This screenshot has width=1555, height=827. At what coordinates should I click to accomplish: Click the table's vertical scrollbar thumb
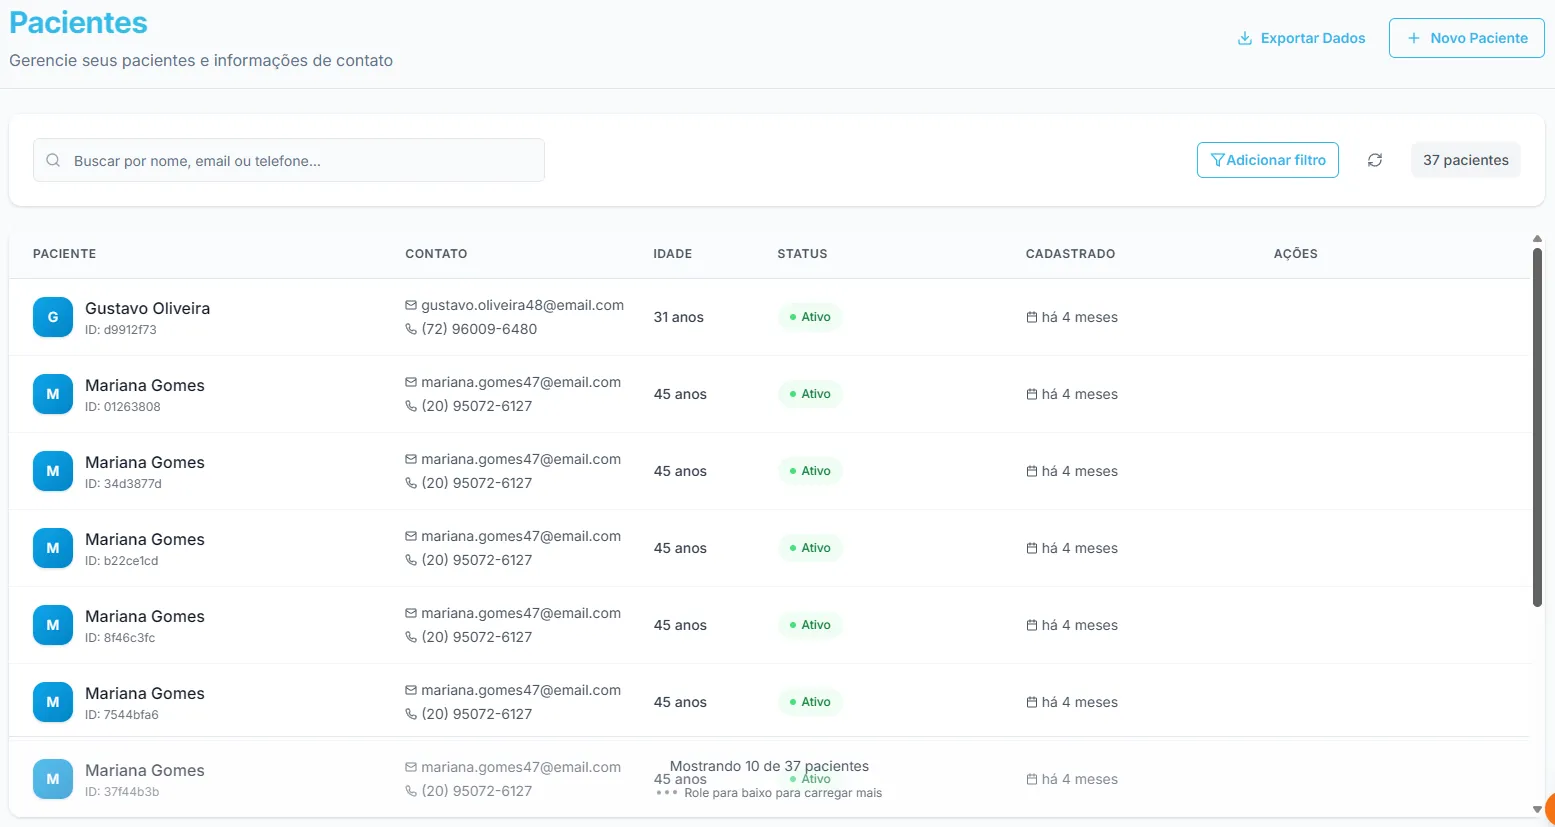[x=1537, y=425]
